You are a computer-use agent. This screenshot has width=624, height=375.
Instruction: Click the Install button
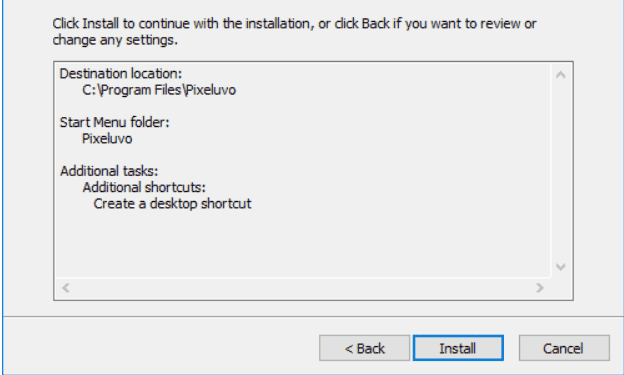tap(458, 348)
